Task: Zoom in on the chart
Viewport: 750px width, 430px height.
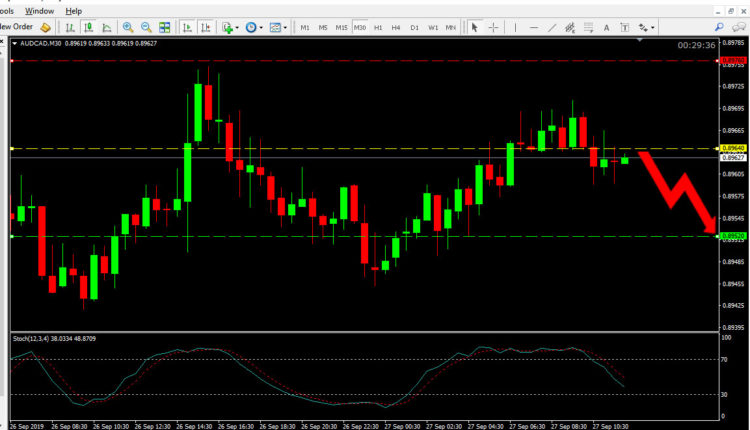Action: (128, 28)
